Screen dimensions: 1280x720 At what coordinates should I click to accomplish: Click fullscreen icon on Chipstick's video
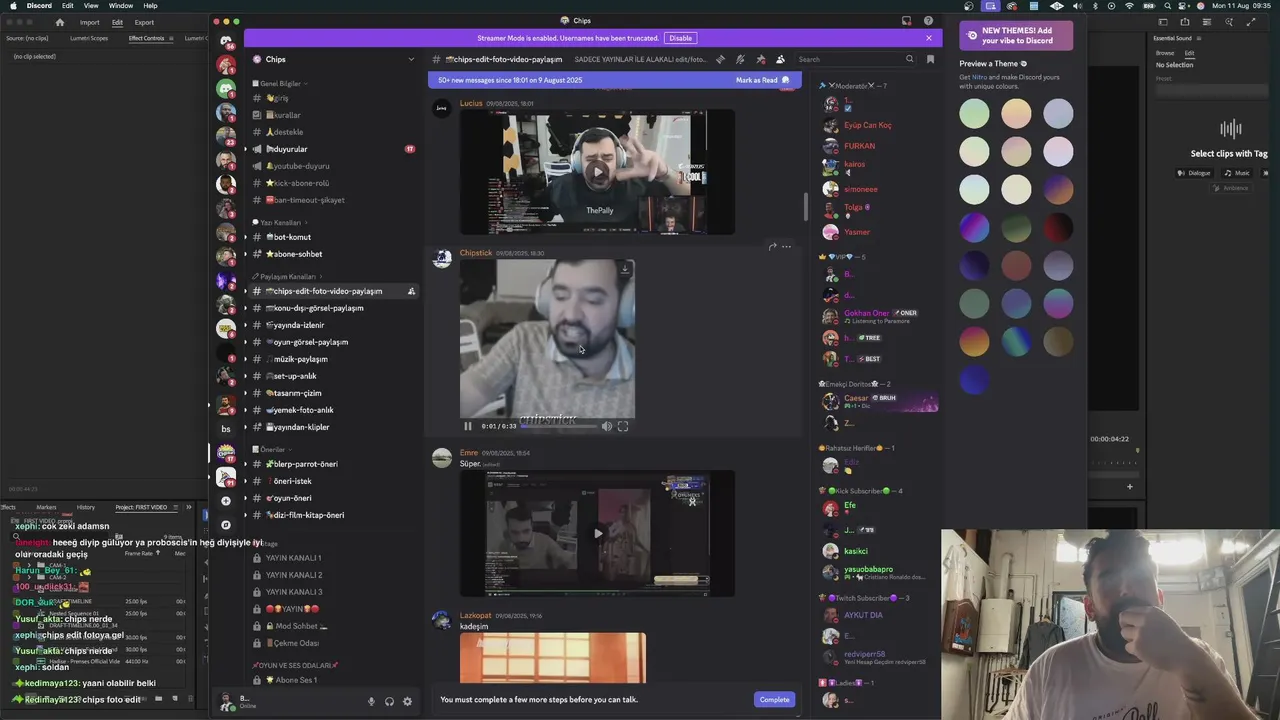point(623,426)
